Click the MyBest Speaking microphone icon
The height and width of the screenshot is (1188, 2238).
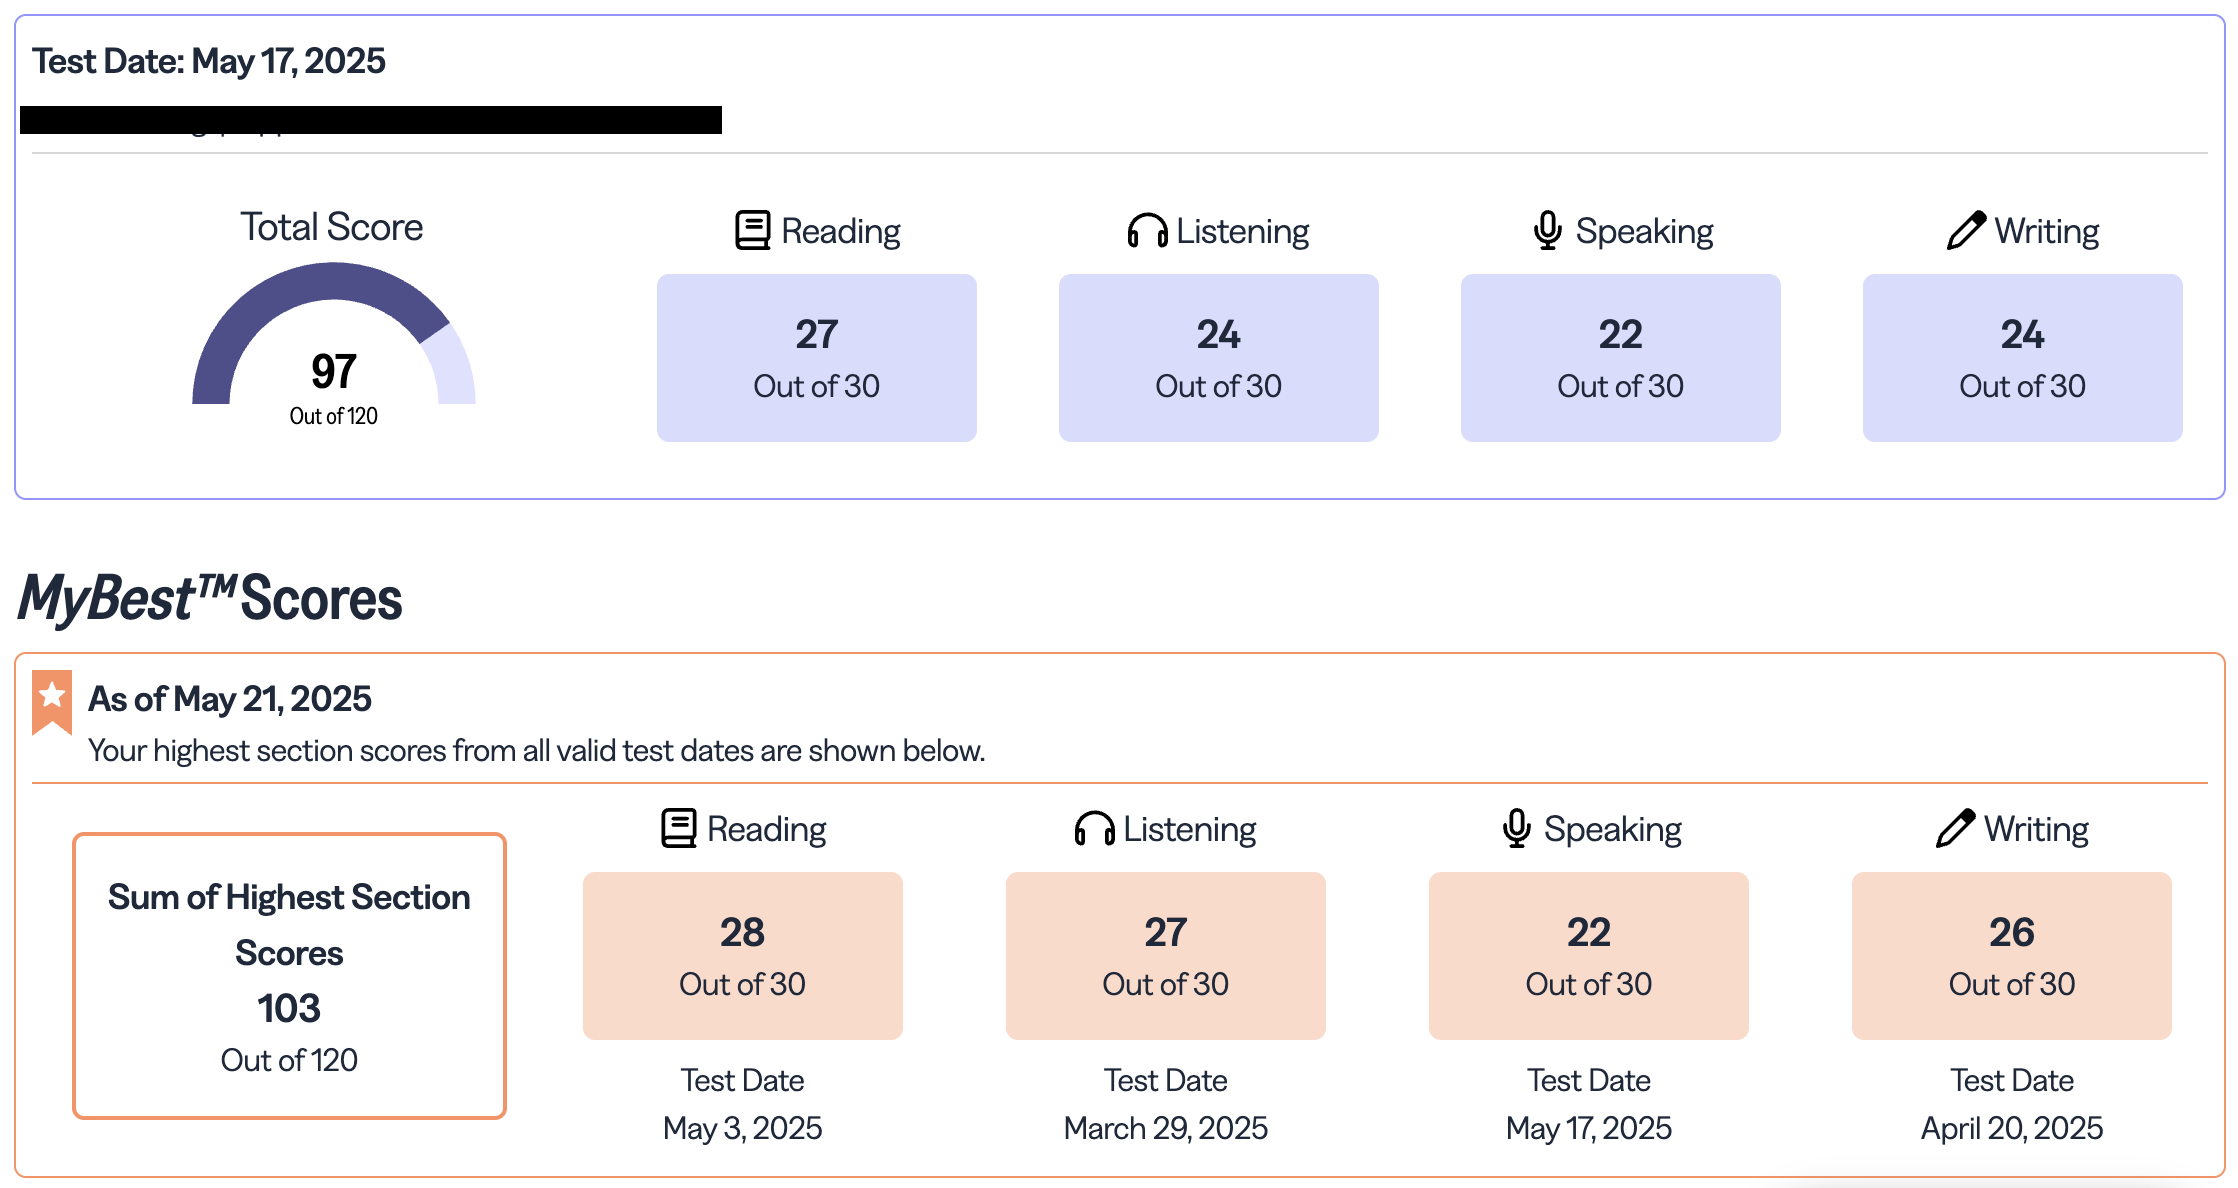pos(1516,828)
